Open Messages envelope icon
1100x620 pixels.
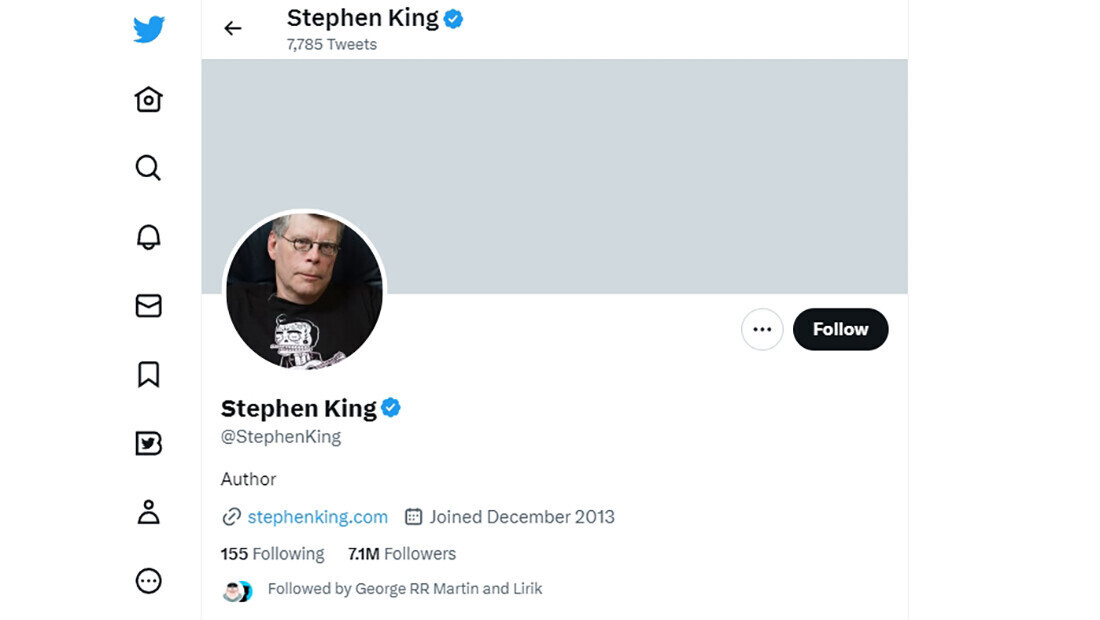point(148,305)
